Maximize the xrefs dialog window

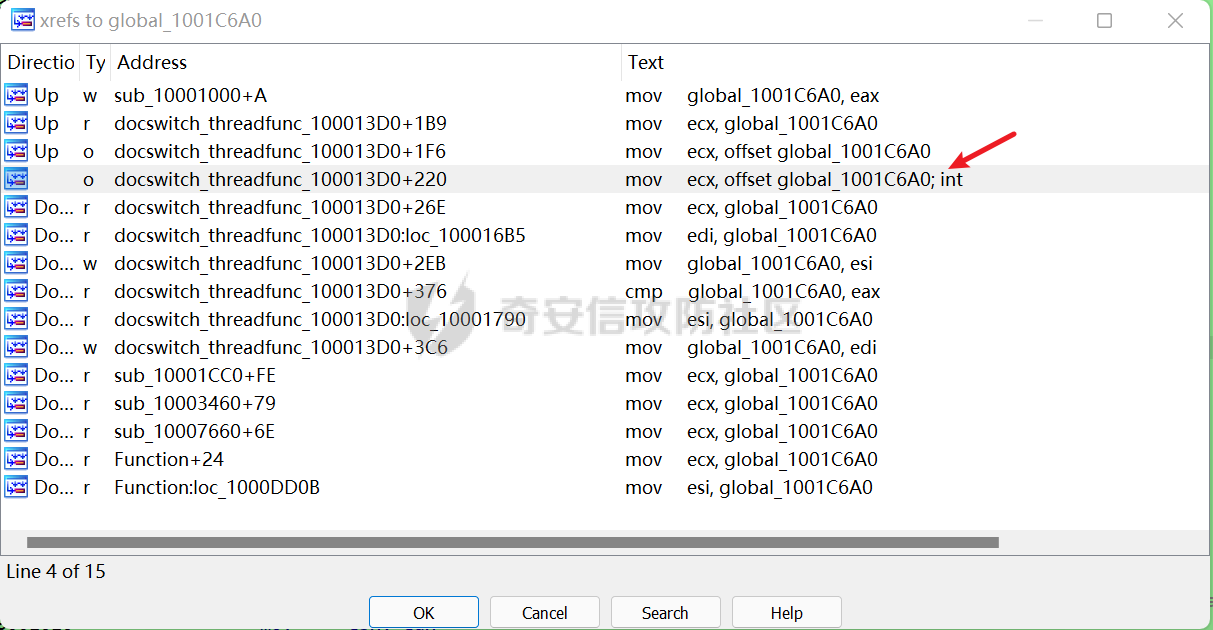pyautogui.click(x=1104, y=20)
